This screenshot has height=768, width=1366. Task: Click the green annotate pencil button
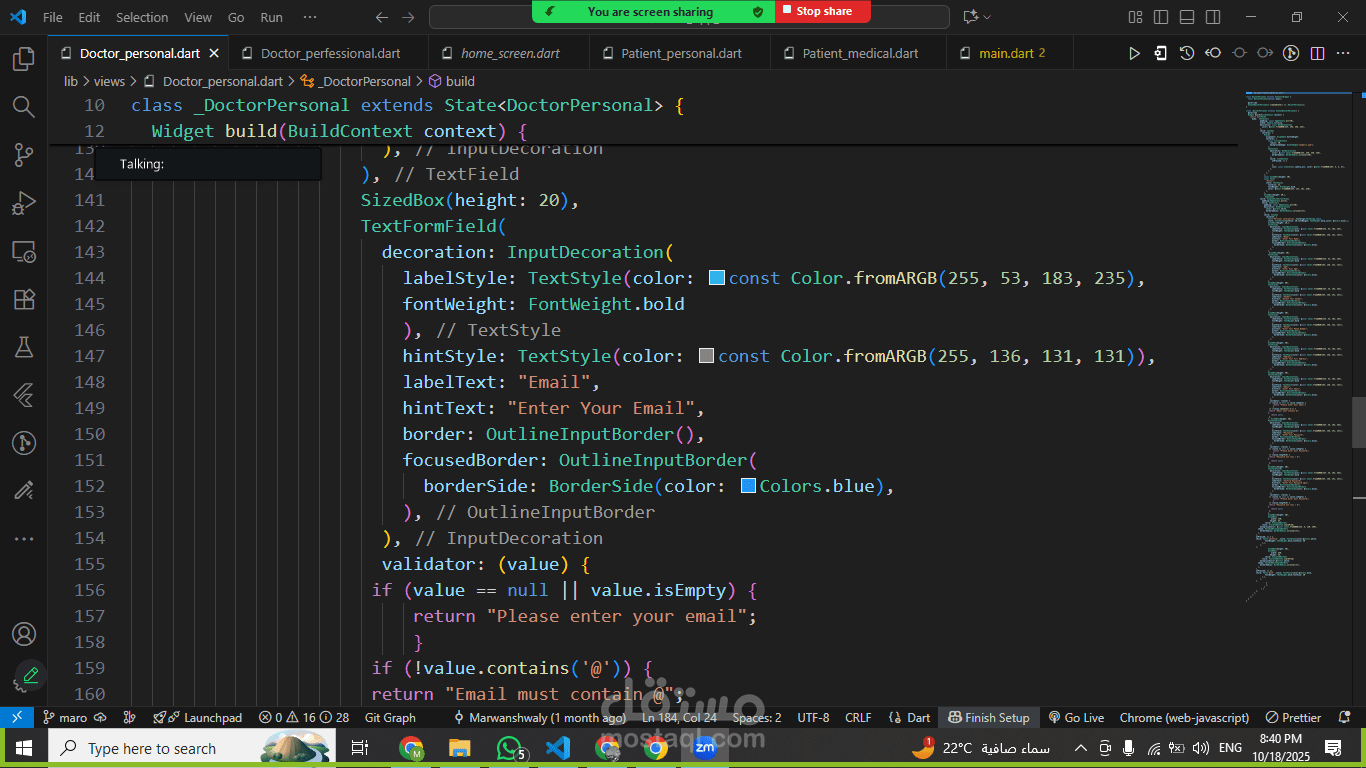pyautogui.click(x=29, y=676)
